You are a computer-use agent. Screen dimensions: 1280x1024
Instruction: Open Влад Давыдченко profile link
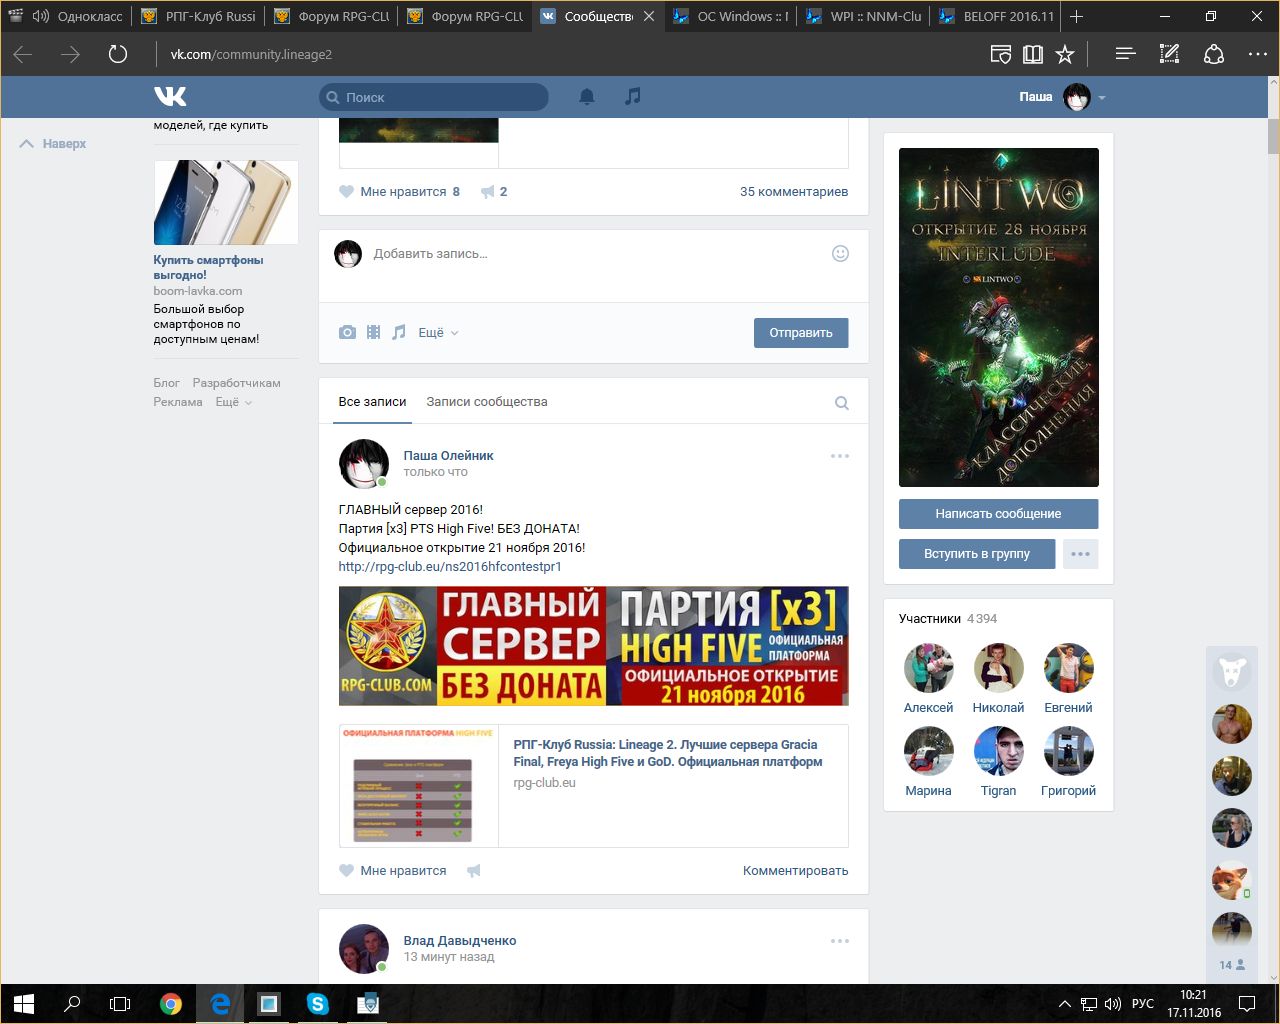click(460, 941)
